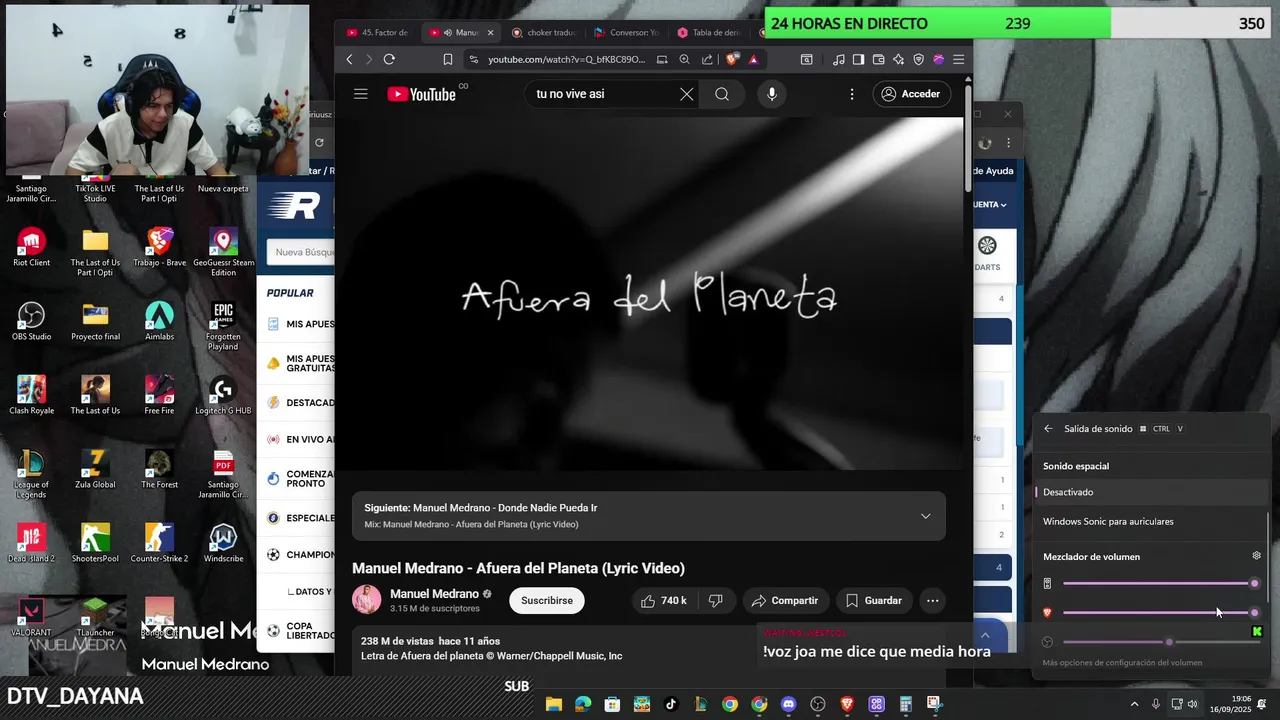Adjust the Brave volume slider
Screen dimensions: 1280x720
click(1160, 612)
